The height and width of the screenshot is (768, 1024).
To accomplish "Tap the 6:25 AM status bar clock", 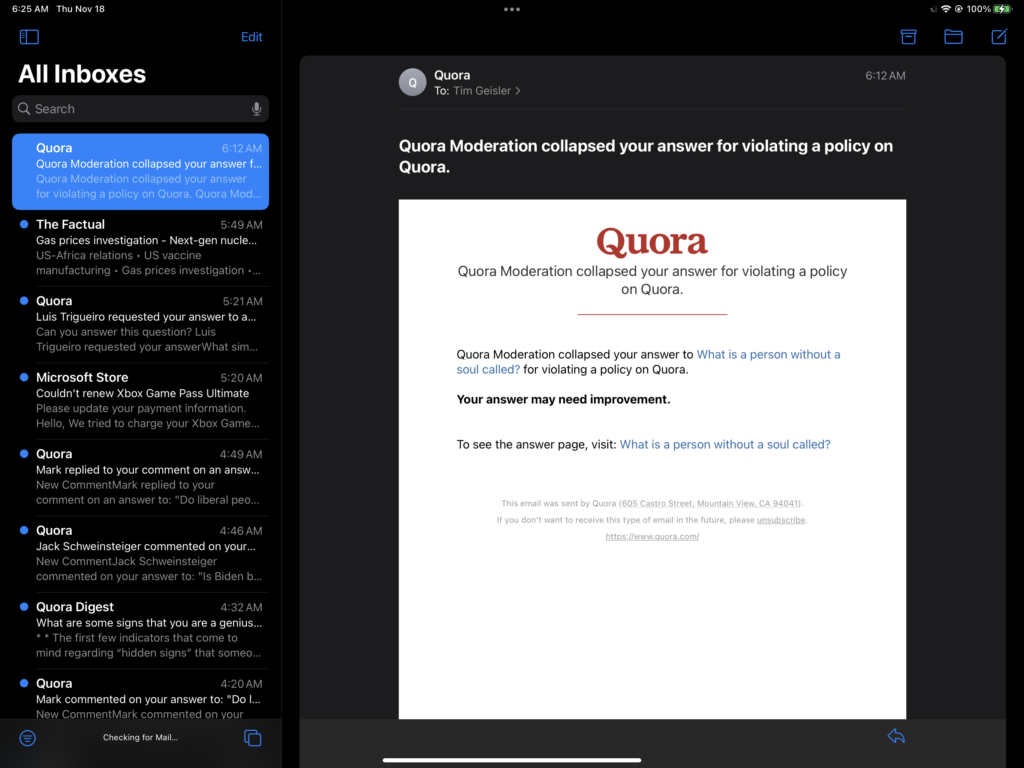I will 30,9.
